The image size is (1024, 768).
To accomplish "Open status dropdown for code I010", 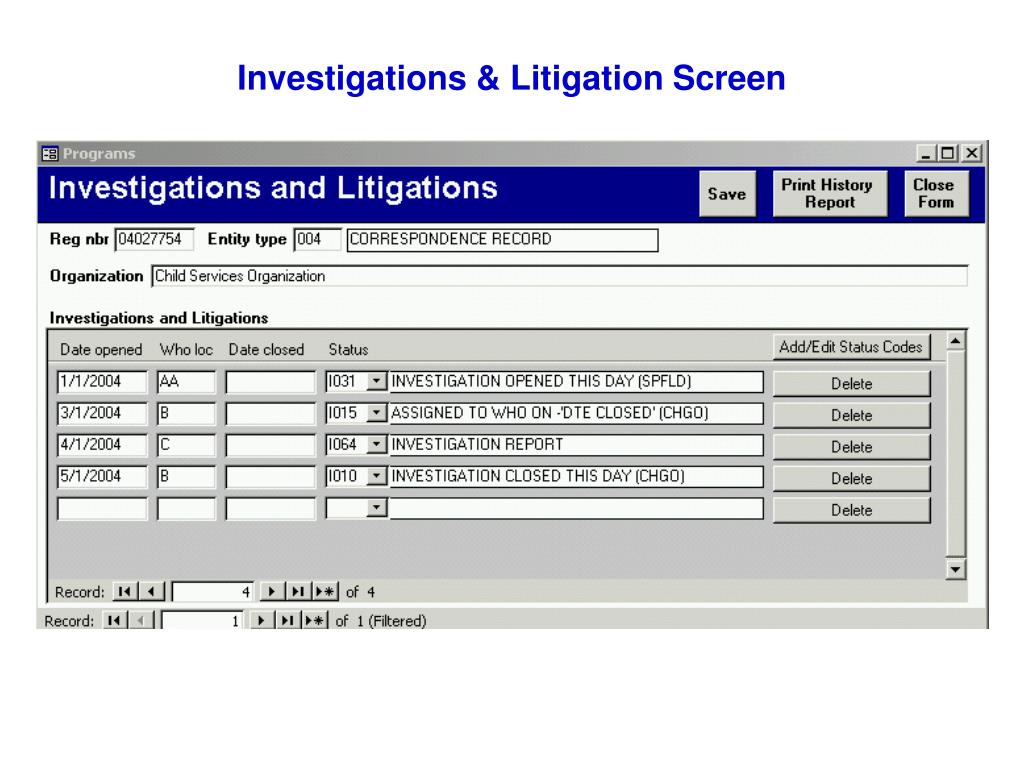I will point(377,476).
